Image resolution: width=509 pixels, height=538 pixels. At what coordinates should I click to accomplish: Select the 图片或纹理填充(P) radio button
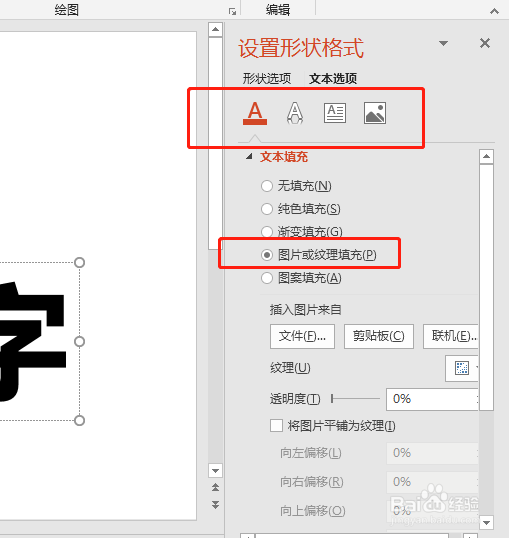[267, 255]
